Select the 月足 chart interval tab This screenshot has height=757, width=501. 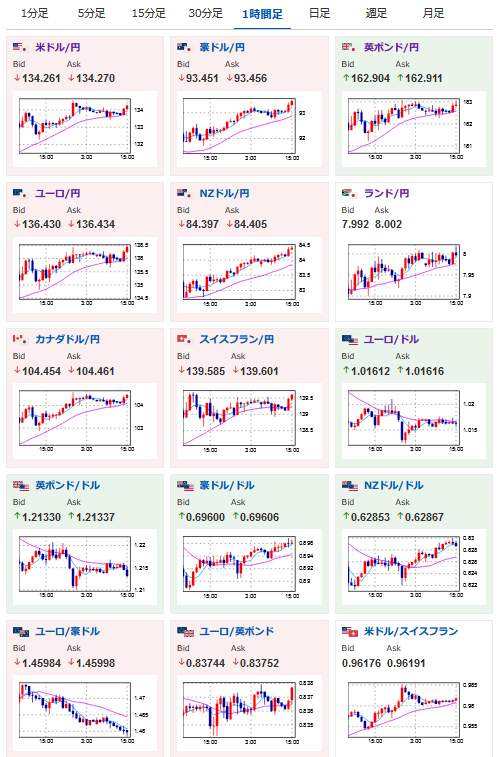433,14
